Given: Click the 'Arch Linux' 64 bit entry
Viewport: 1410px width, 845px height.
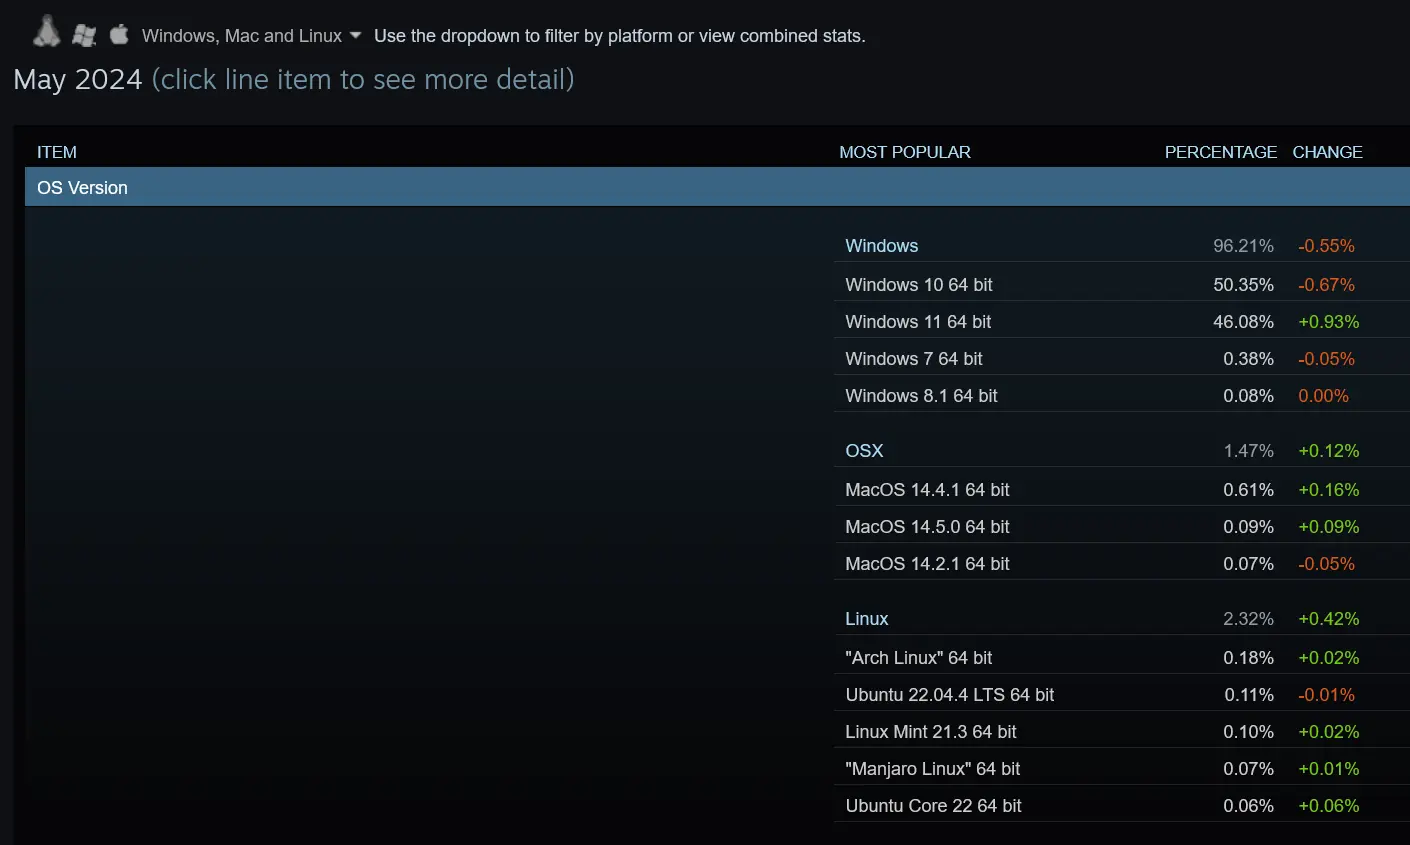Looking at the screenshot, I should coord(919,657).
